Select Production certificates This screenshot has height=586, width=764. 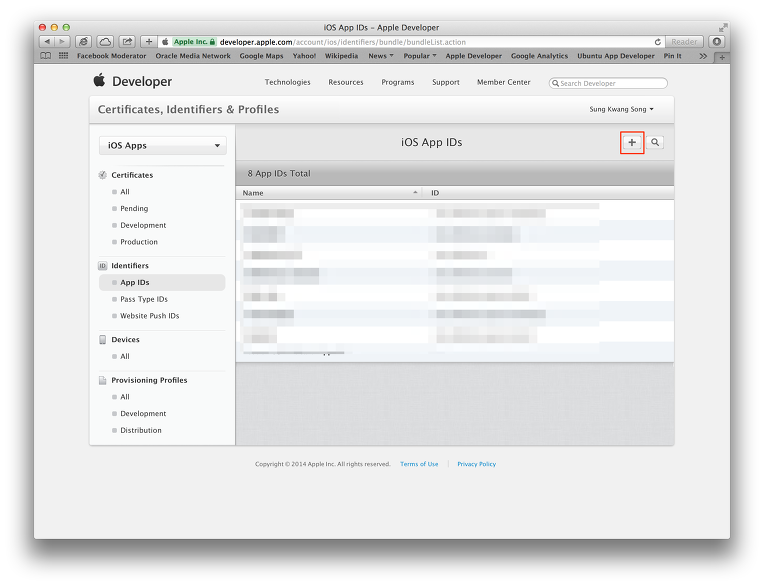tap(139, 242)
